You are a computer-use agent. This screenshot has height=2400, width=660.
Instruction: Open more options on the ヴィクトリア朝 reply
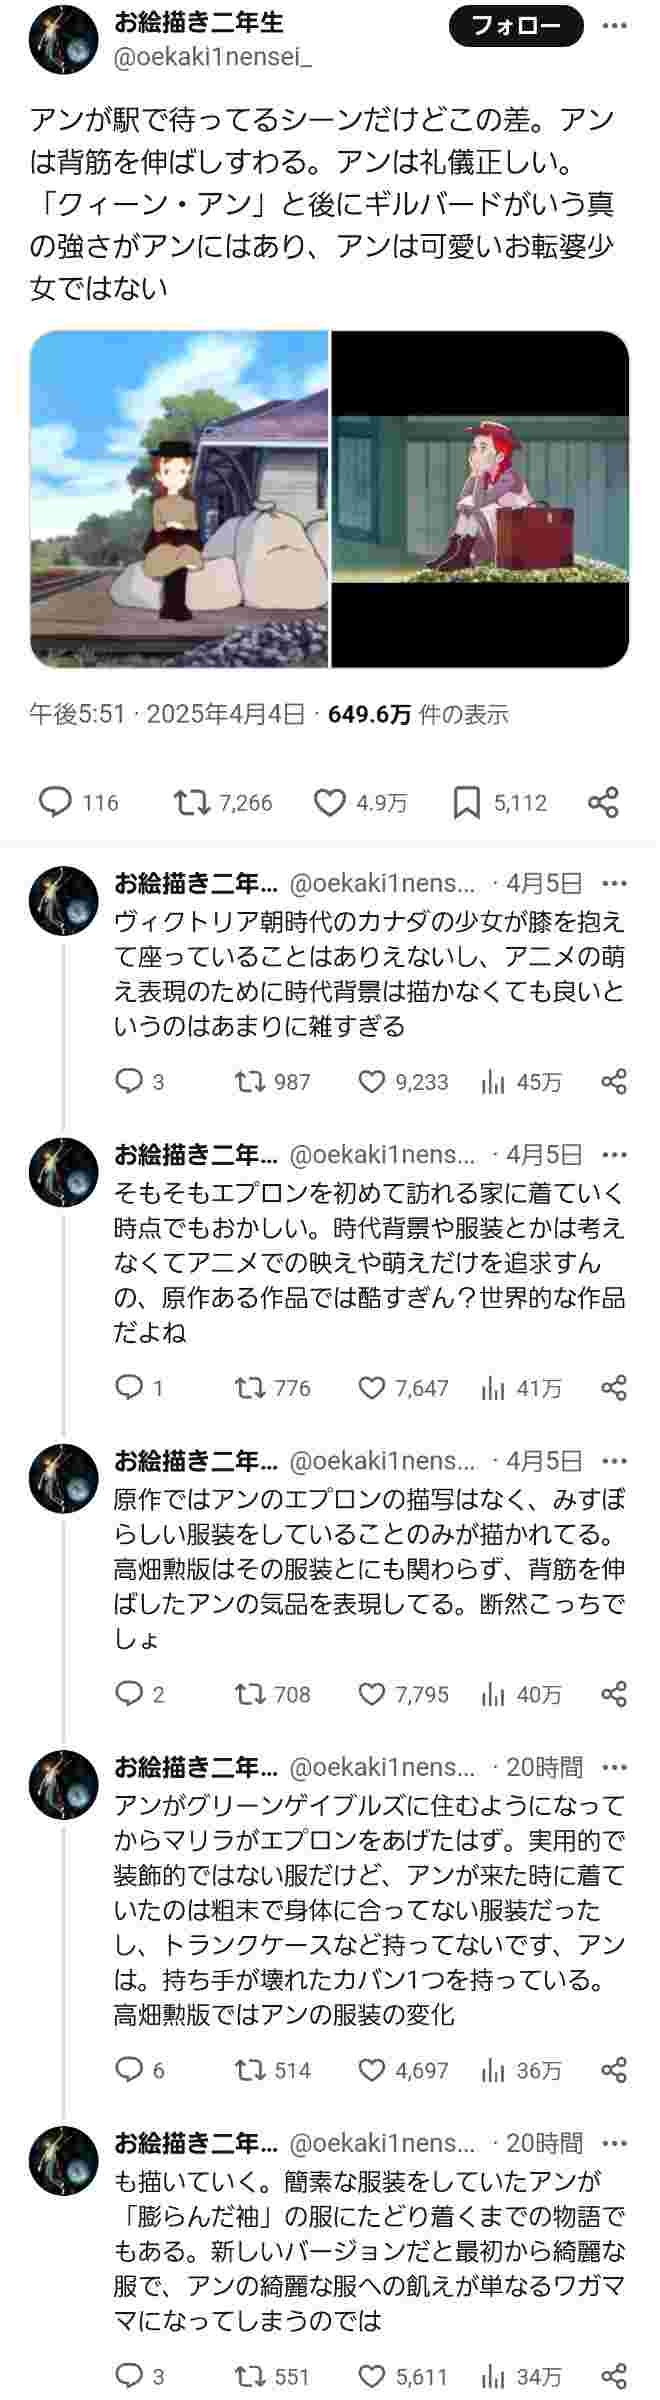(x=615, y=883)
